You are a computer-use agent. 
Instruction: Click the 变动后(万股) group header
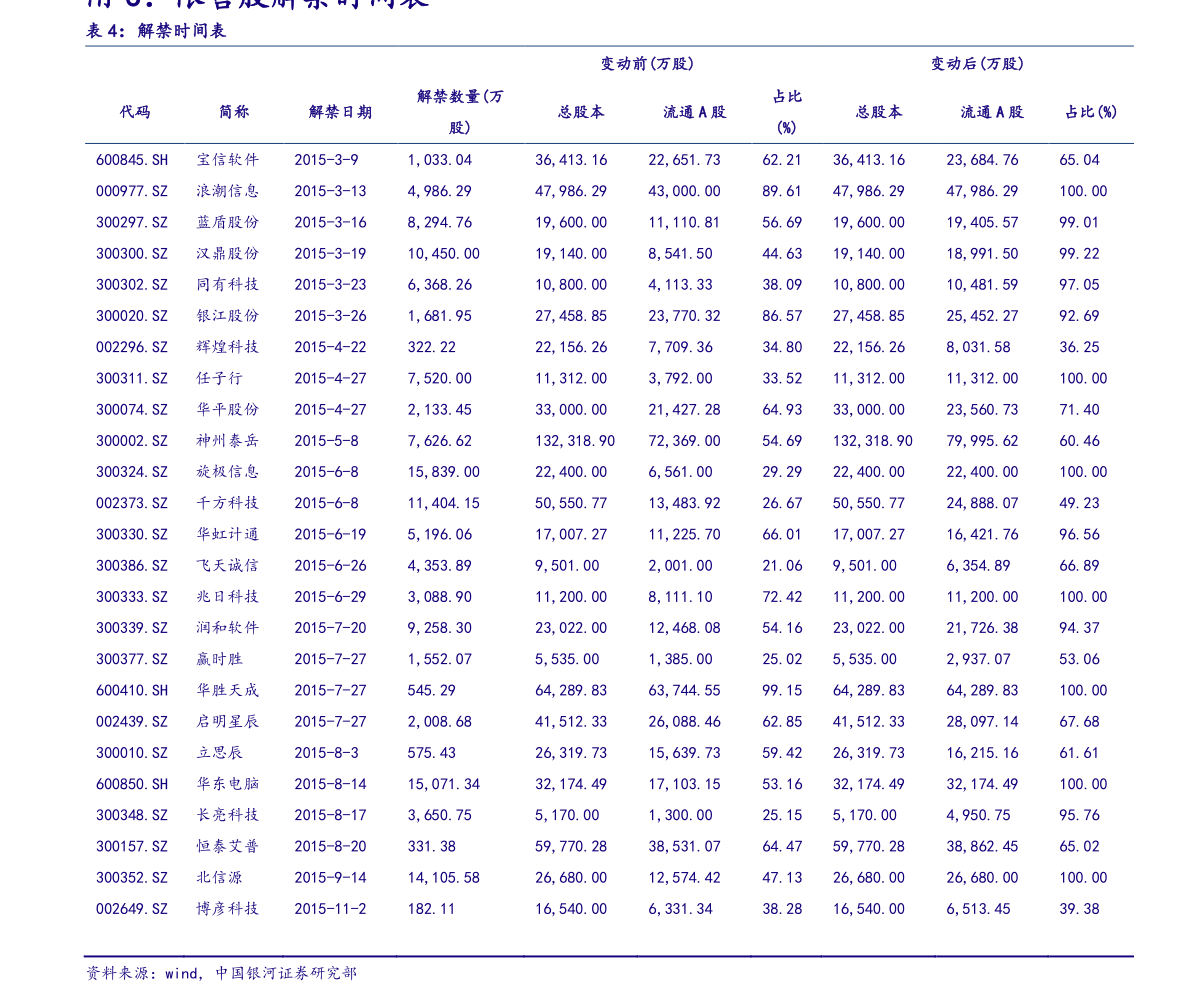click(x=977, y=64)
